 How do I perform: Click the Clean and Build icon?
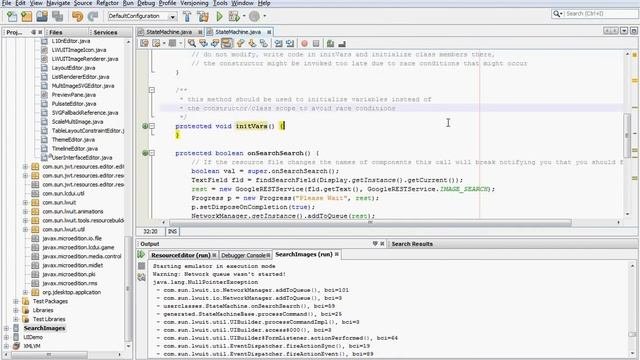[x=203, y=16]
